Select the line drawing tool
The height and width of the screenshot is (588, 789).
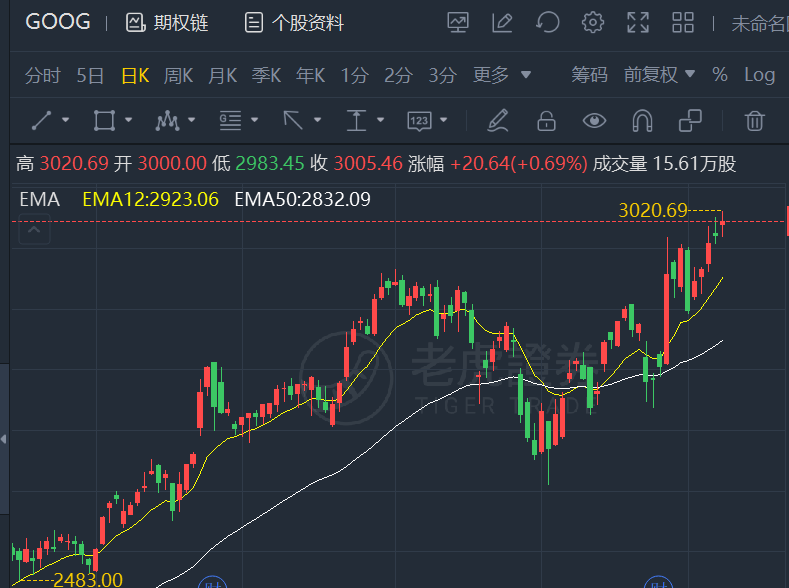pyautogui.click(x=42, y=121)
